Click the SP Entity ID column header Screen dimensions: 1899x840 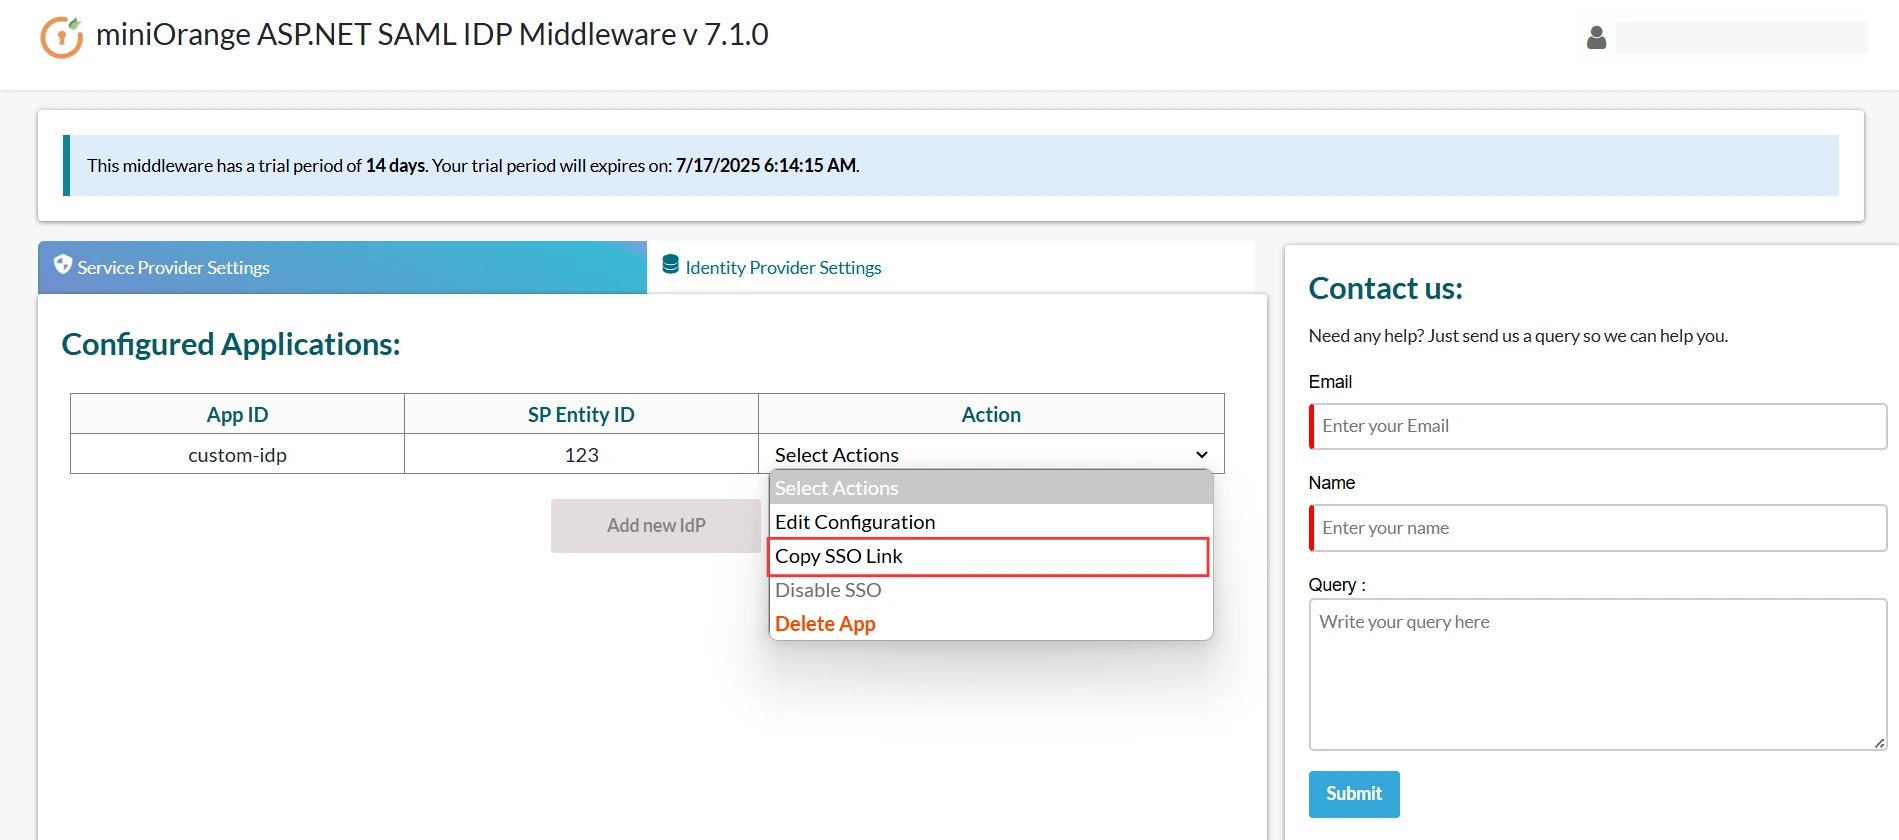pyautogui.click(x=581, y=414)
